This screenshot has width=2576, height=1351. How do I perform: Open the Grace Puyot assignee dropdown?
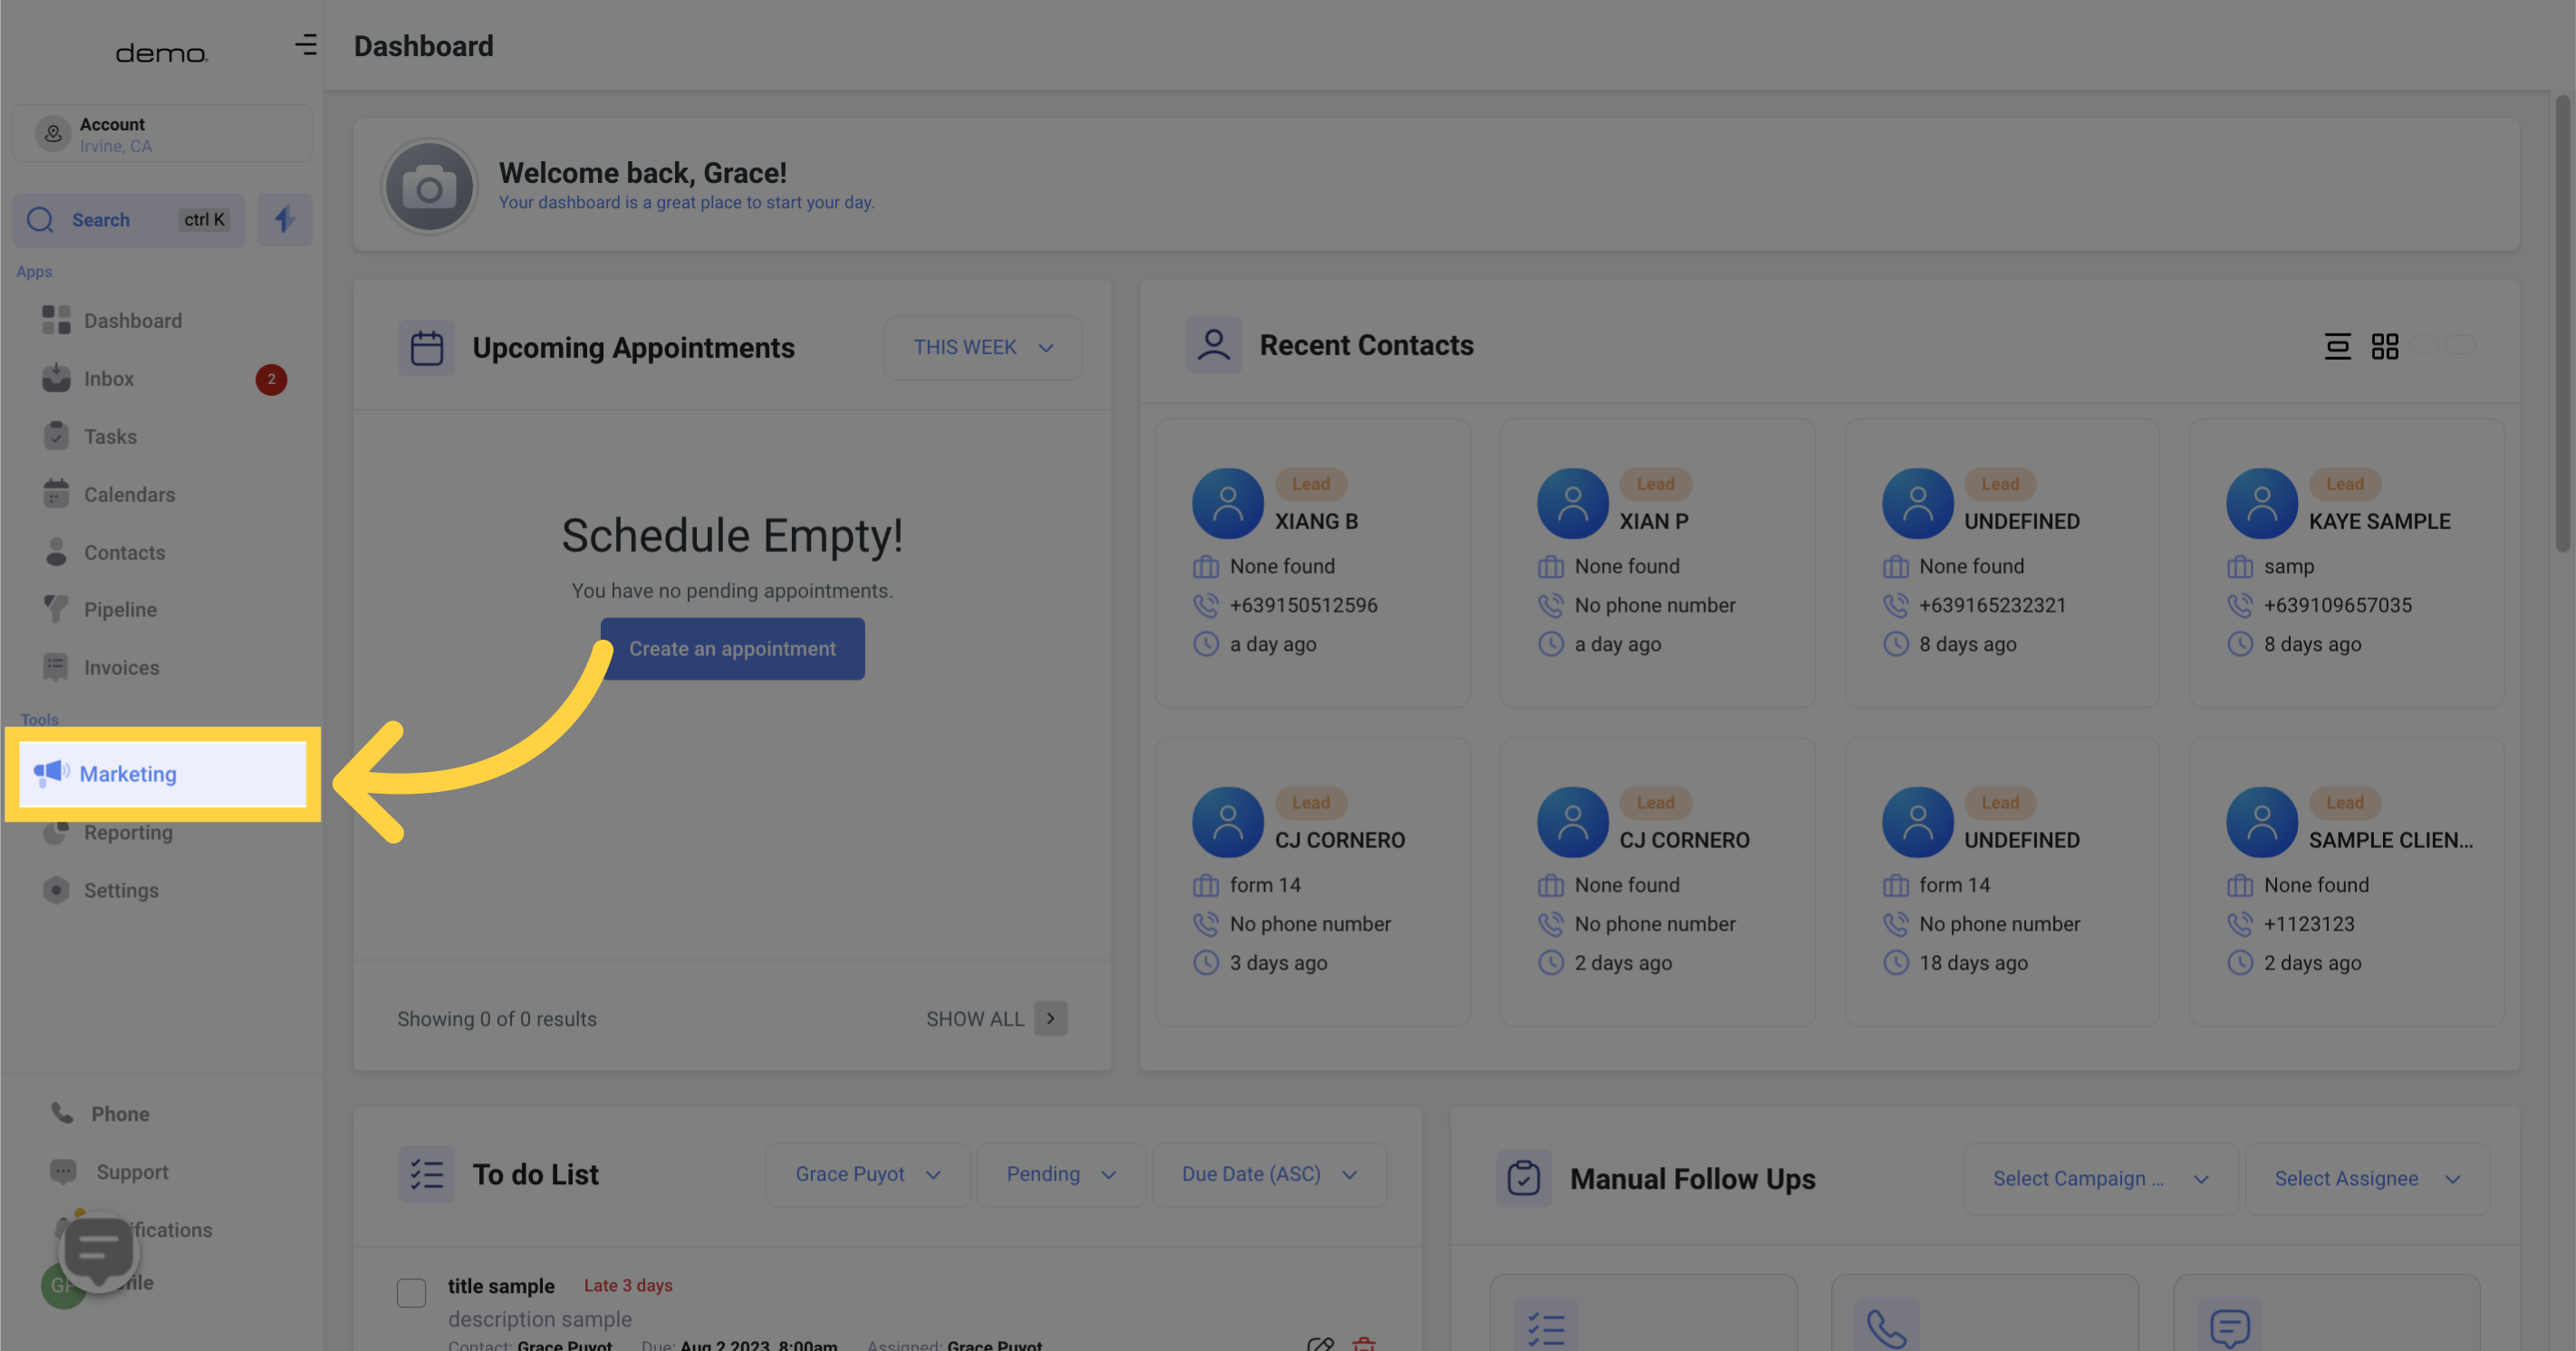(x=868, y=1174)
